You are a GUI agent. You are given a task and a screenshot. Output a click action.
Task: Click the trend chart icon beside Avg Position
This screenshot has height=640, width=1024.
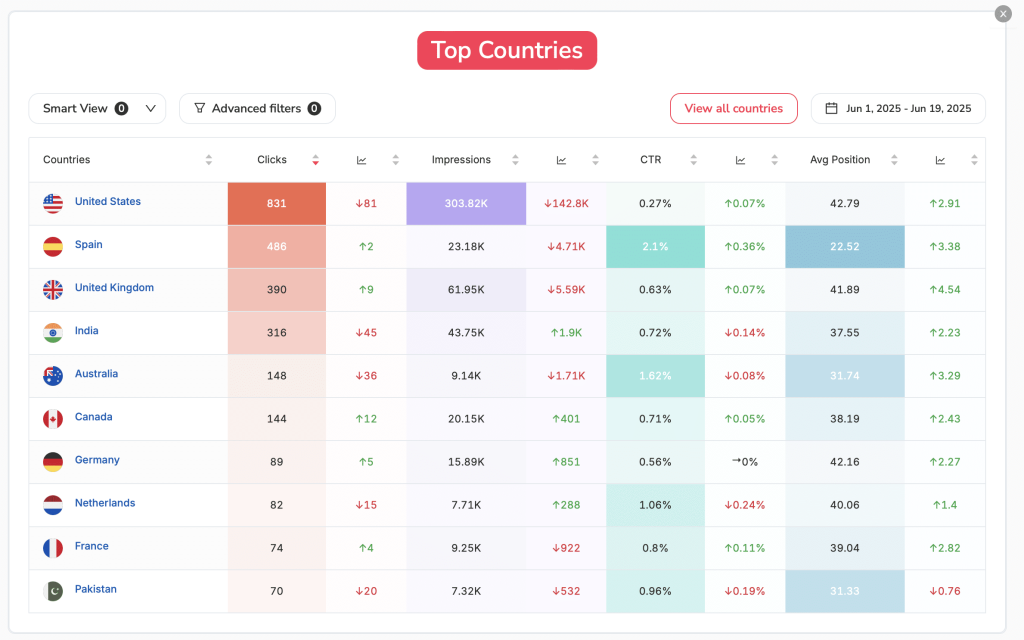(x=940, y=159)
